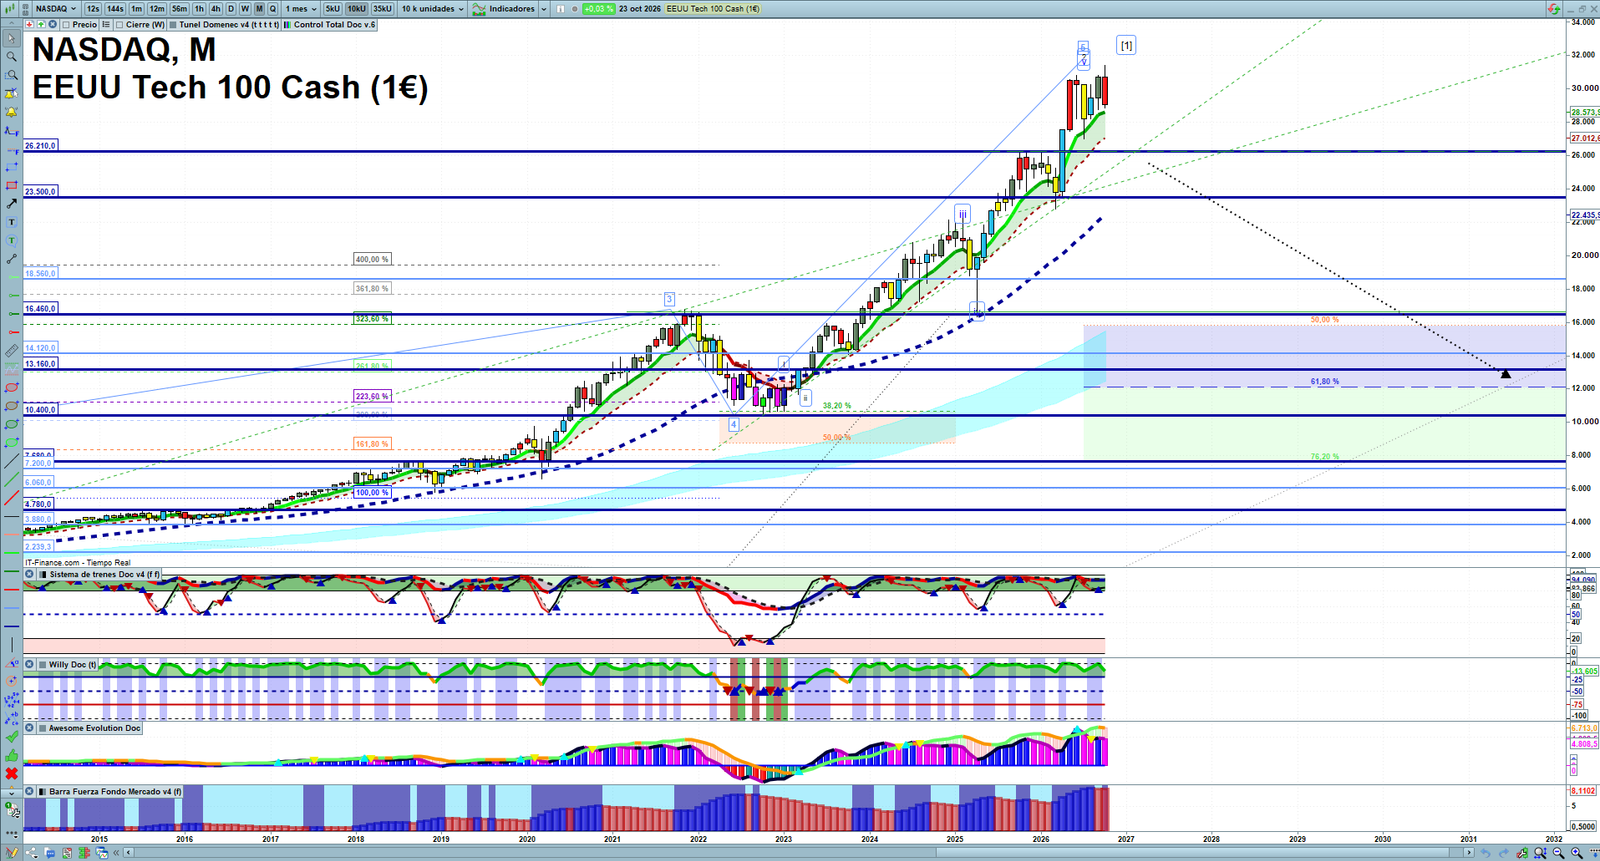Click the 26.210,0 horizontal line label
Viewport: 1600px width, 861px height.
click(40, 145)
